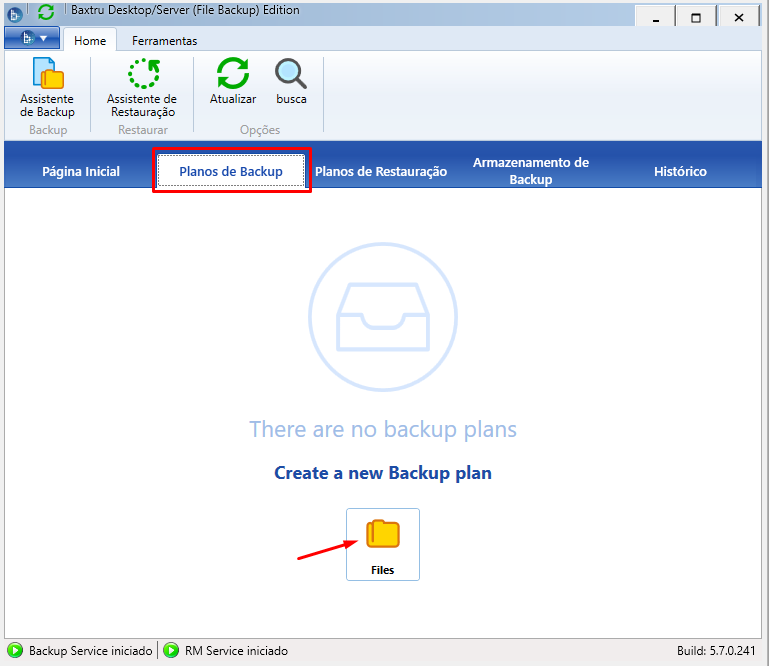Go to the Página Inicial tab
The image size is (769, 666).
(x=81, y=171)
